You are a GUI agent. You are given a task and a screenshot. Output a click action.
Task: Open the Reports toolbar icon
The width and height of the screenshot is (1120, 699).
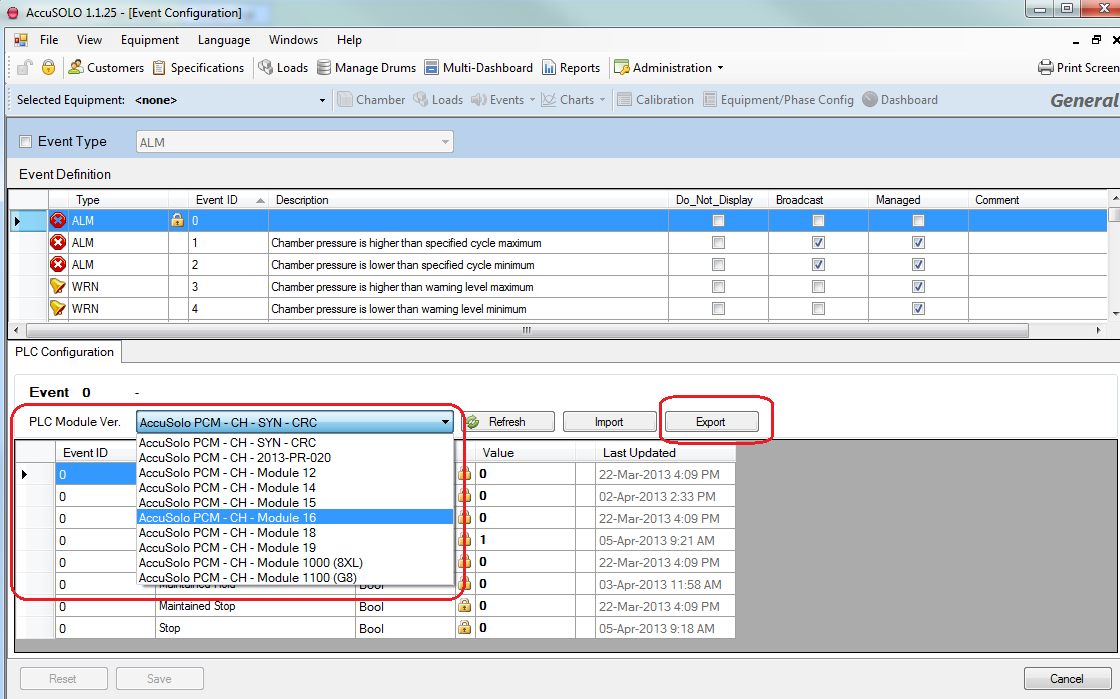(x=549, y=68)
